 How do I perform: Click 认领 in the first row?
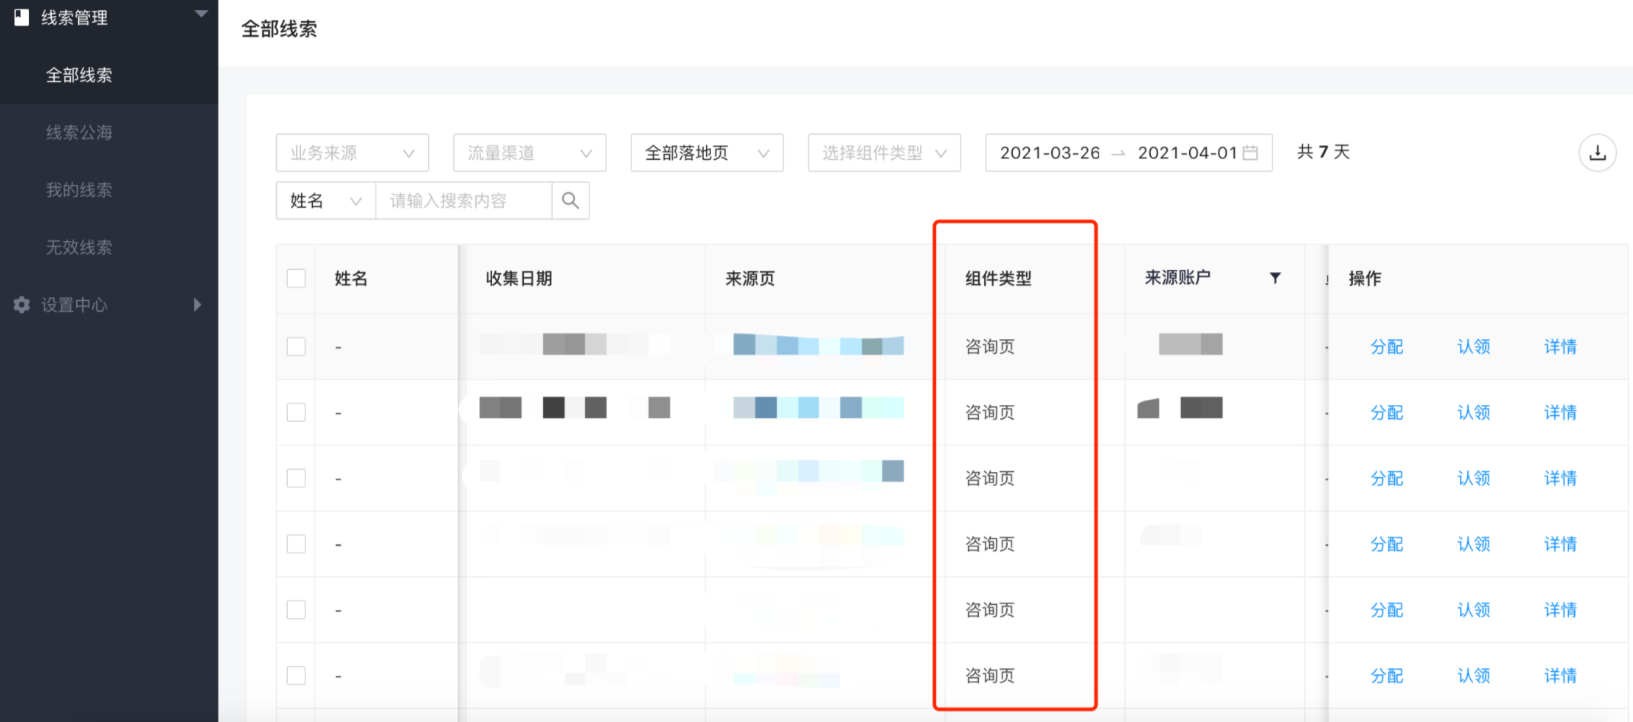(1473, 347)
